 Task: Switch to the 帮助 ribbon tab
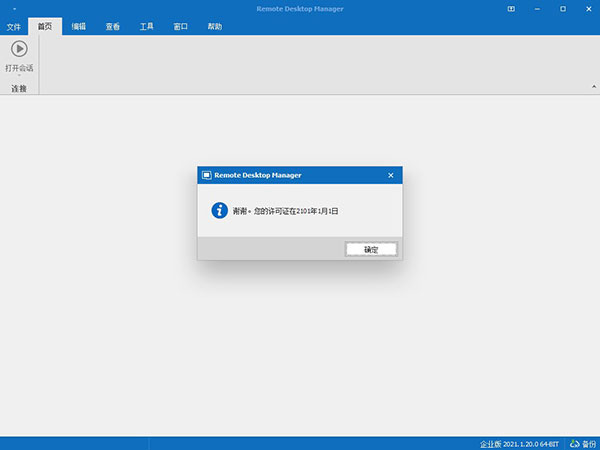tap(215, 26)
